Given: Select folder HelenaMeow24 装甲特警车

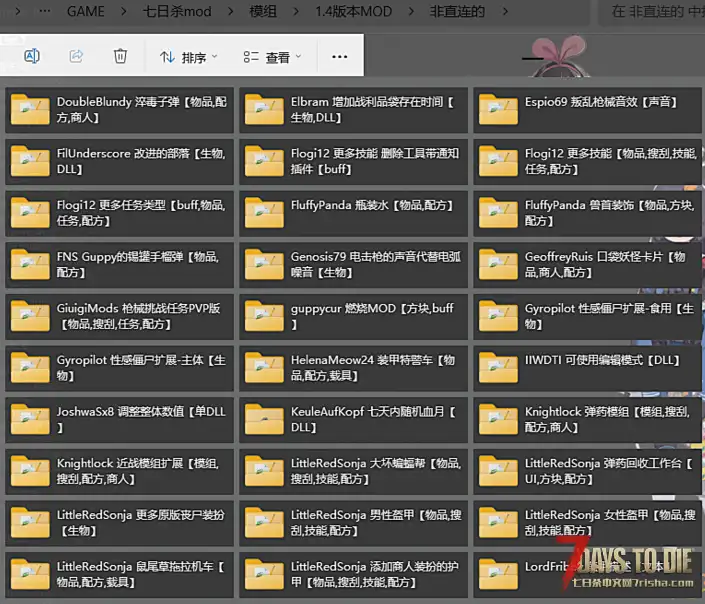Looking at the screenshot, I should (353, 368).
